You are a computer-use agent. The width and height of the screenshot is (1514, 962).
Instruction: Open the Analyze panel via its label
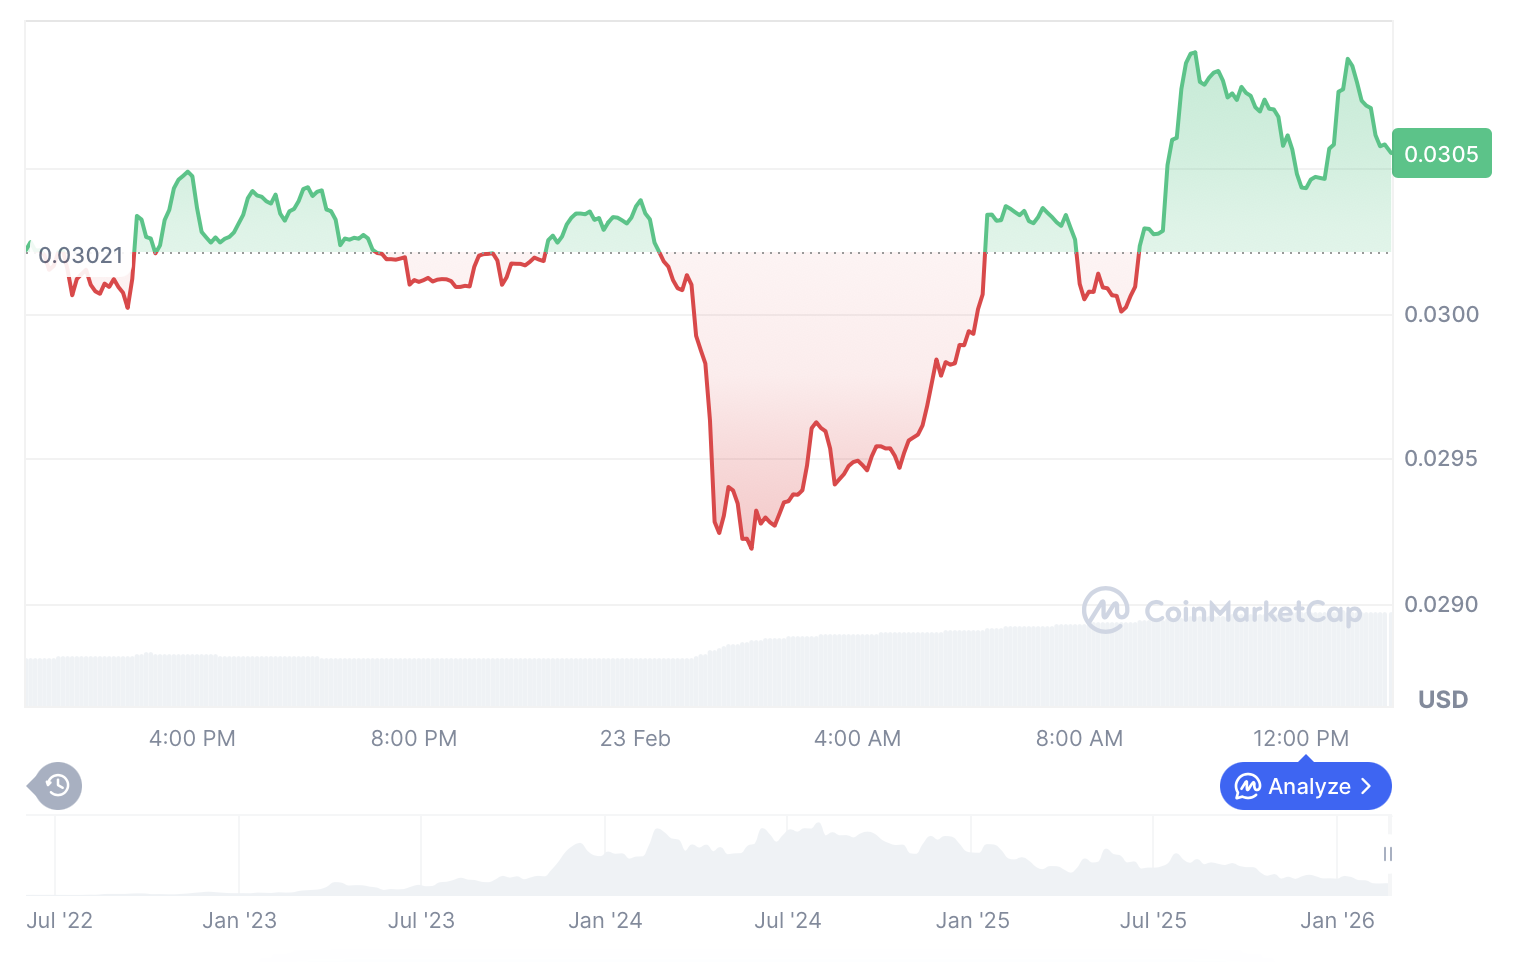click(1309, 787)
